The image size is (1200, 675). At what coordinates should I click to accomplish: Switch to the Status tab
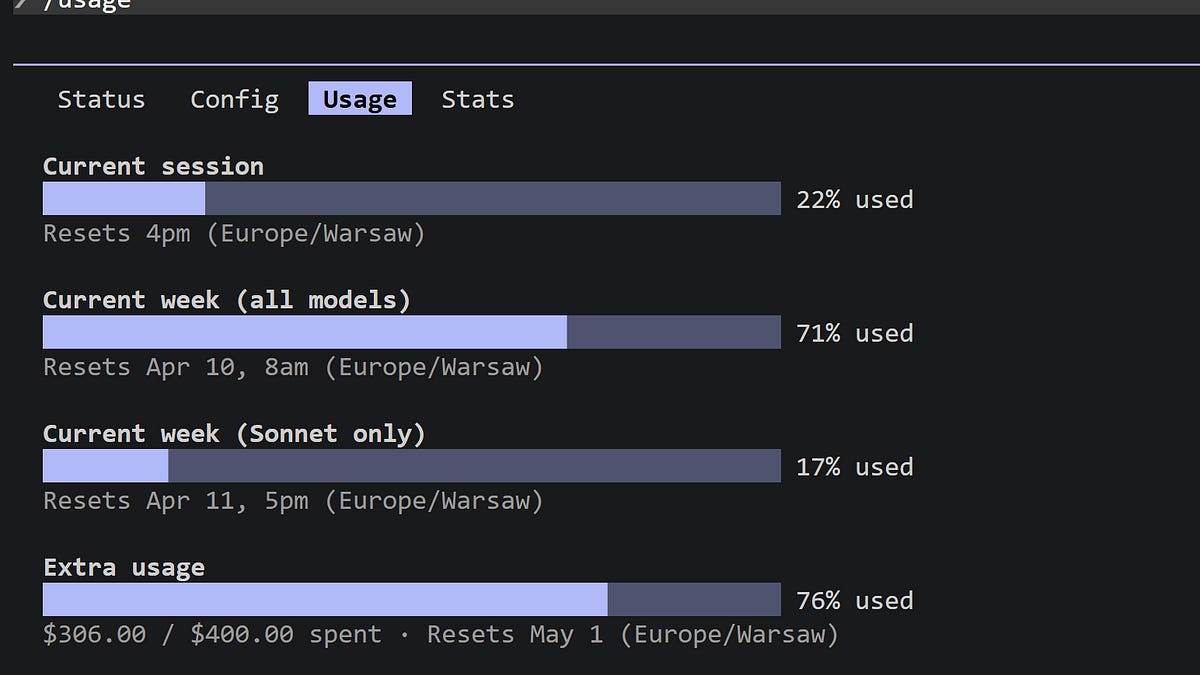click(101, 99)
